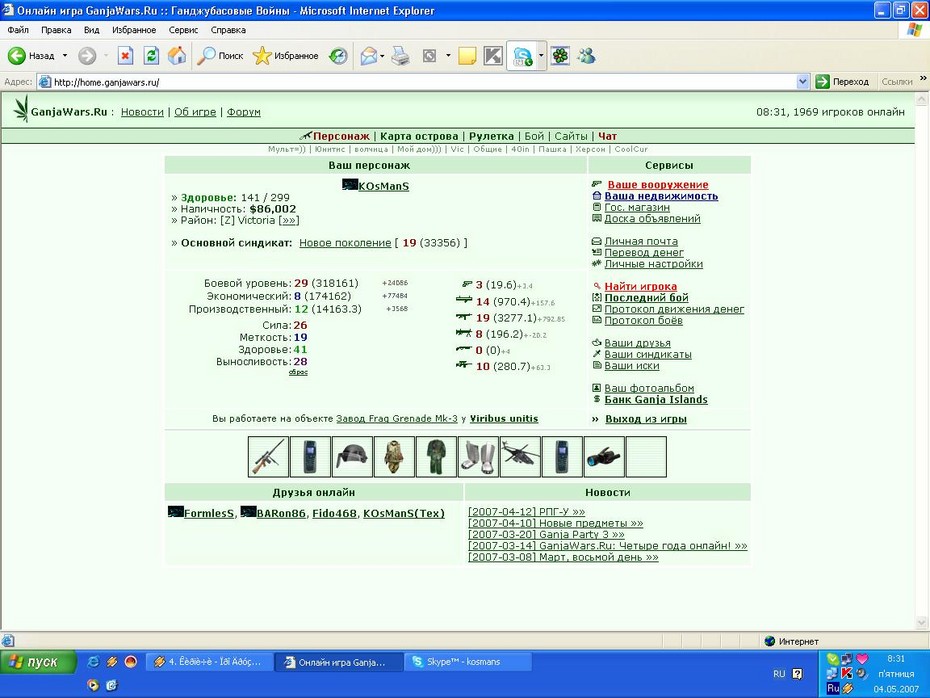Click the pink heart tray icon
The image size is (930, 698).
(x=862, y=659)
